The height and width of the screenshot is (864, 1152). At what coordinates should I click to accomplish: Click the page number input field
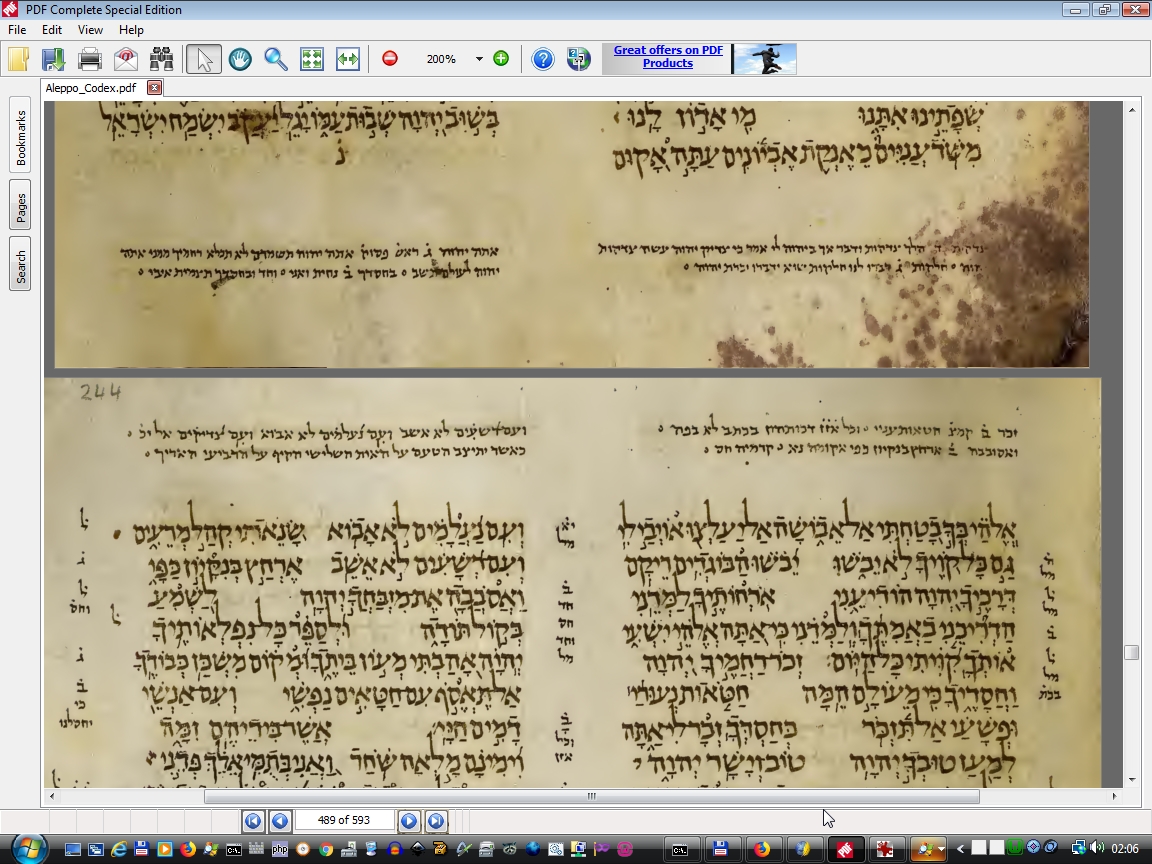[344, 821]
